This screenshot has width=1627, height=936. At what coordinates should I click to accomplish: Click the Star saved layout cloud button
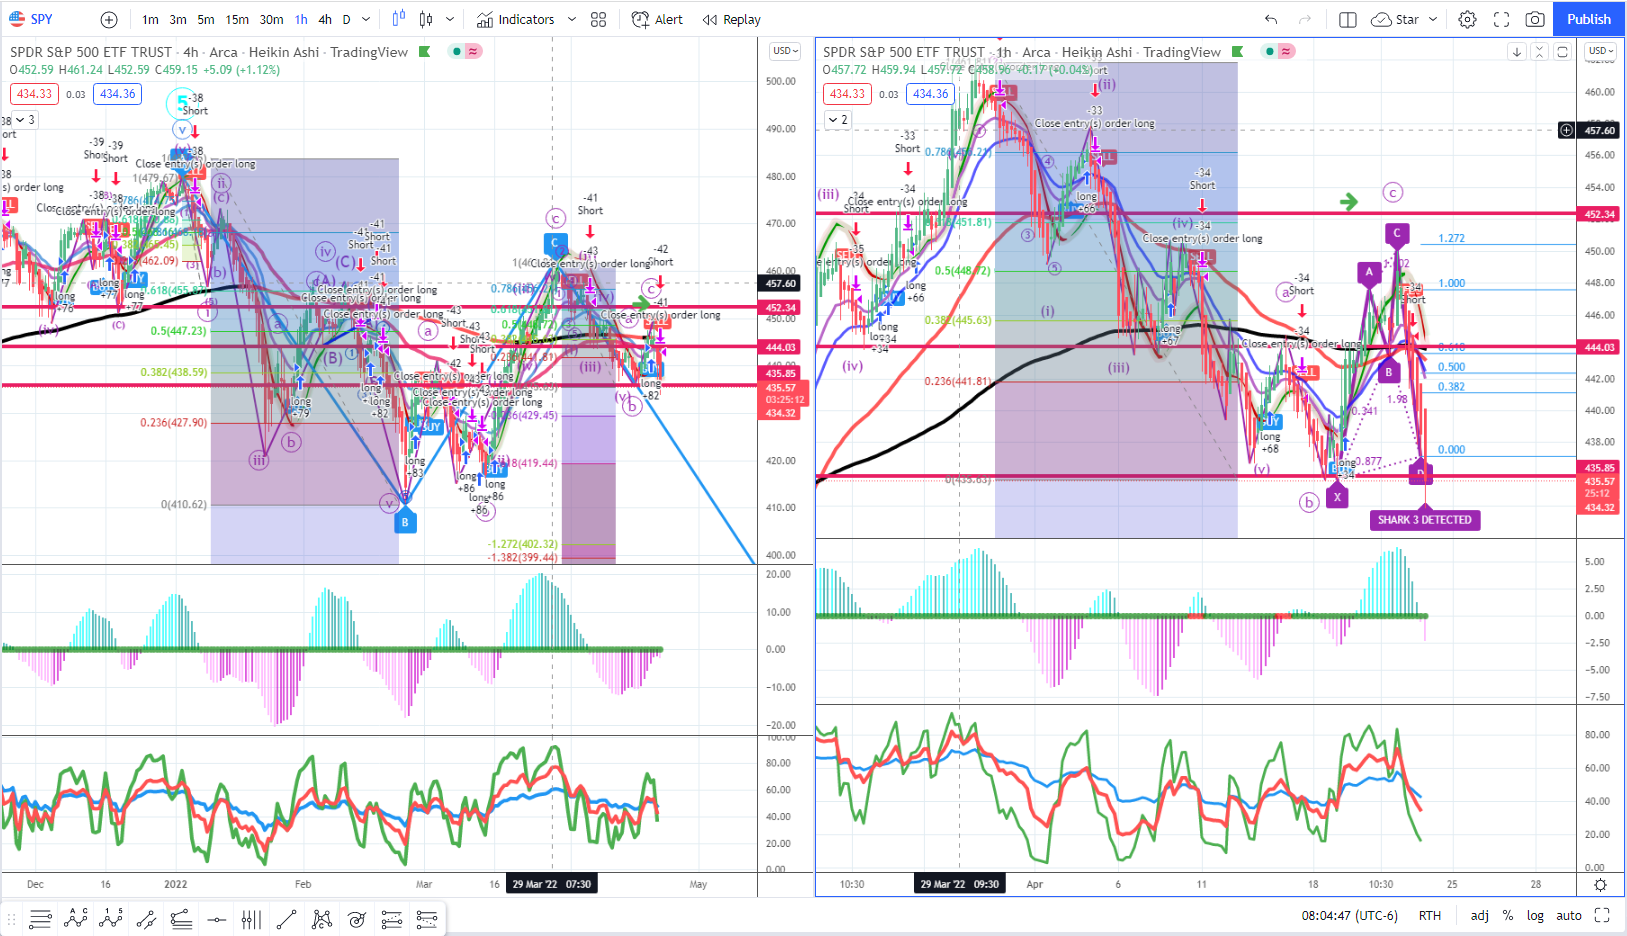pos(1395,19)
